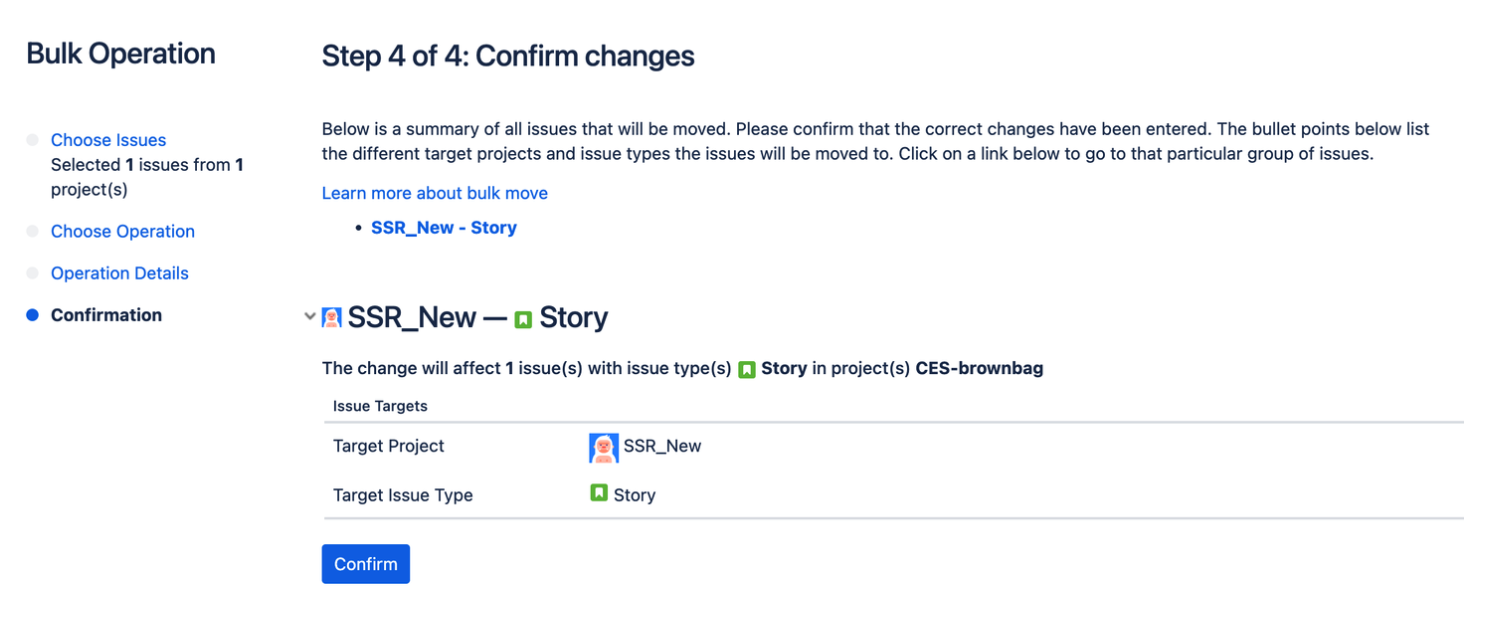
Task: Click the Story icon in the section heading
Action: click(523, 320)
